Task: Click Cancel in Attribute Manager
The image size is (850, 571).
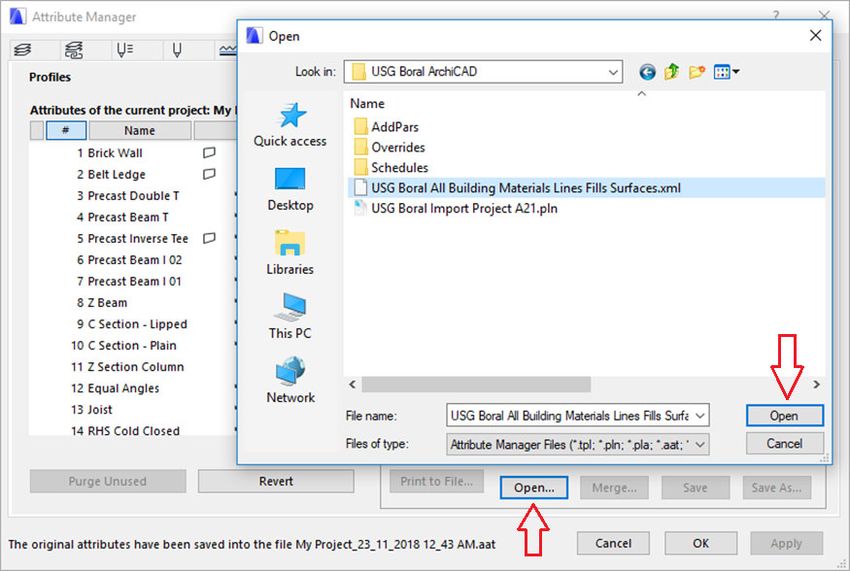Action: coord(613,543)
